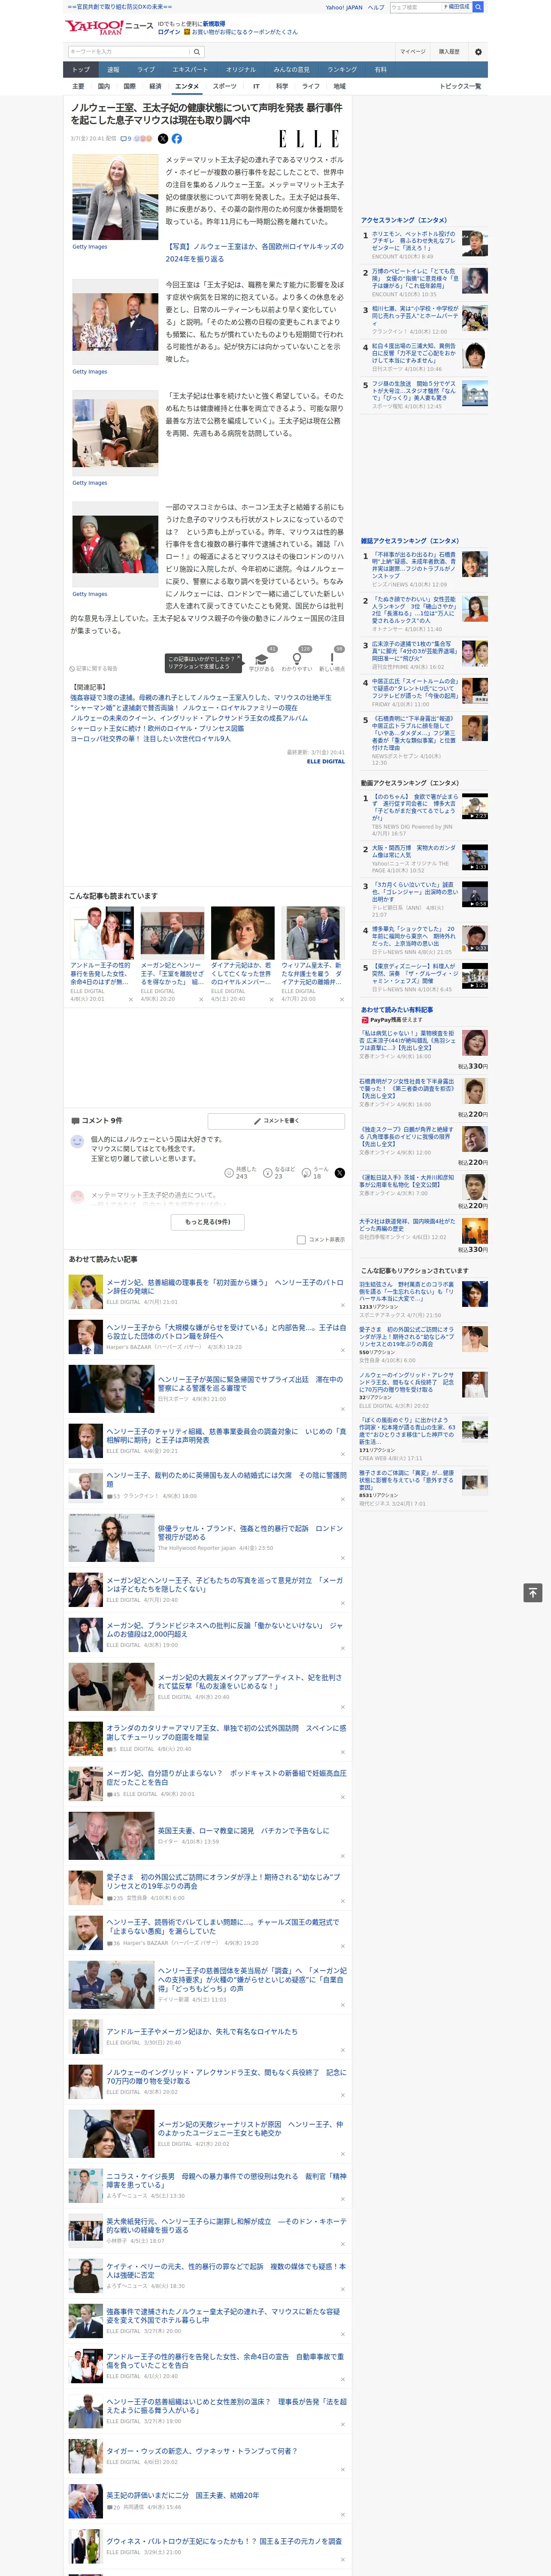Click the ELLE publisher logo
This screenshot has width=551, height=2576.
[308, 139]
